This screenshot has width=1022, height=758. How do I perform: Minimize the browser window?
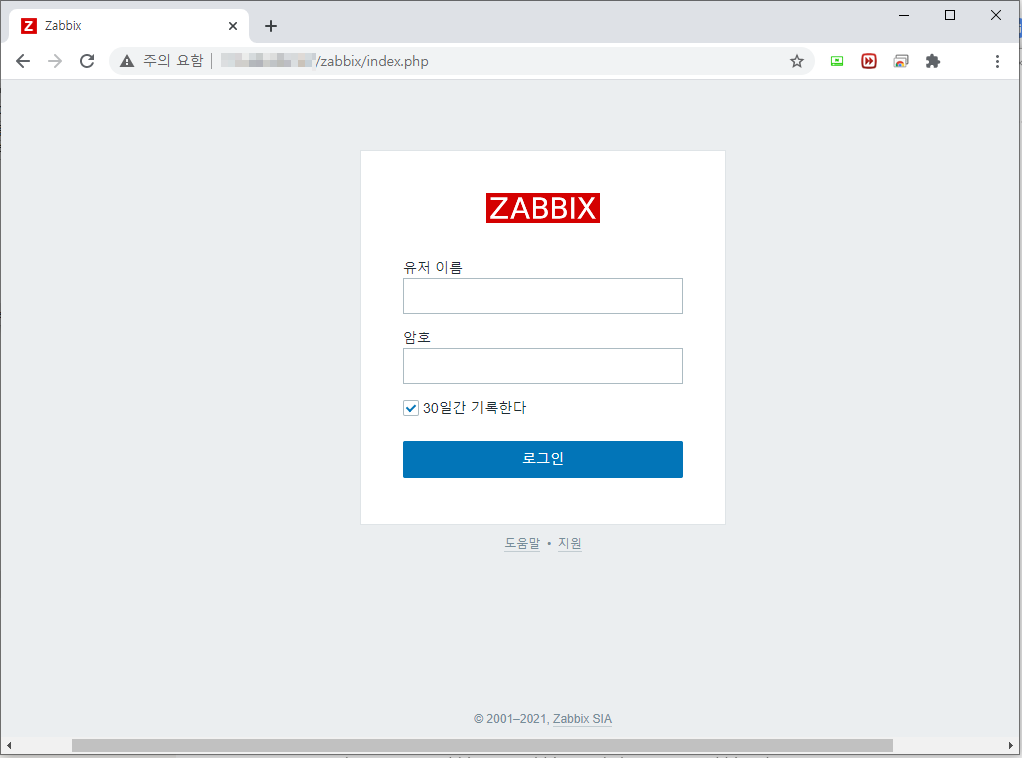click(904, 15)
